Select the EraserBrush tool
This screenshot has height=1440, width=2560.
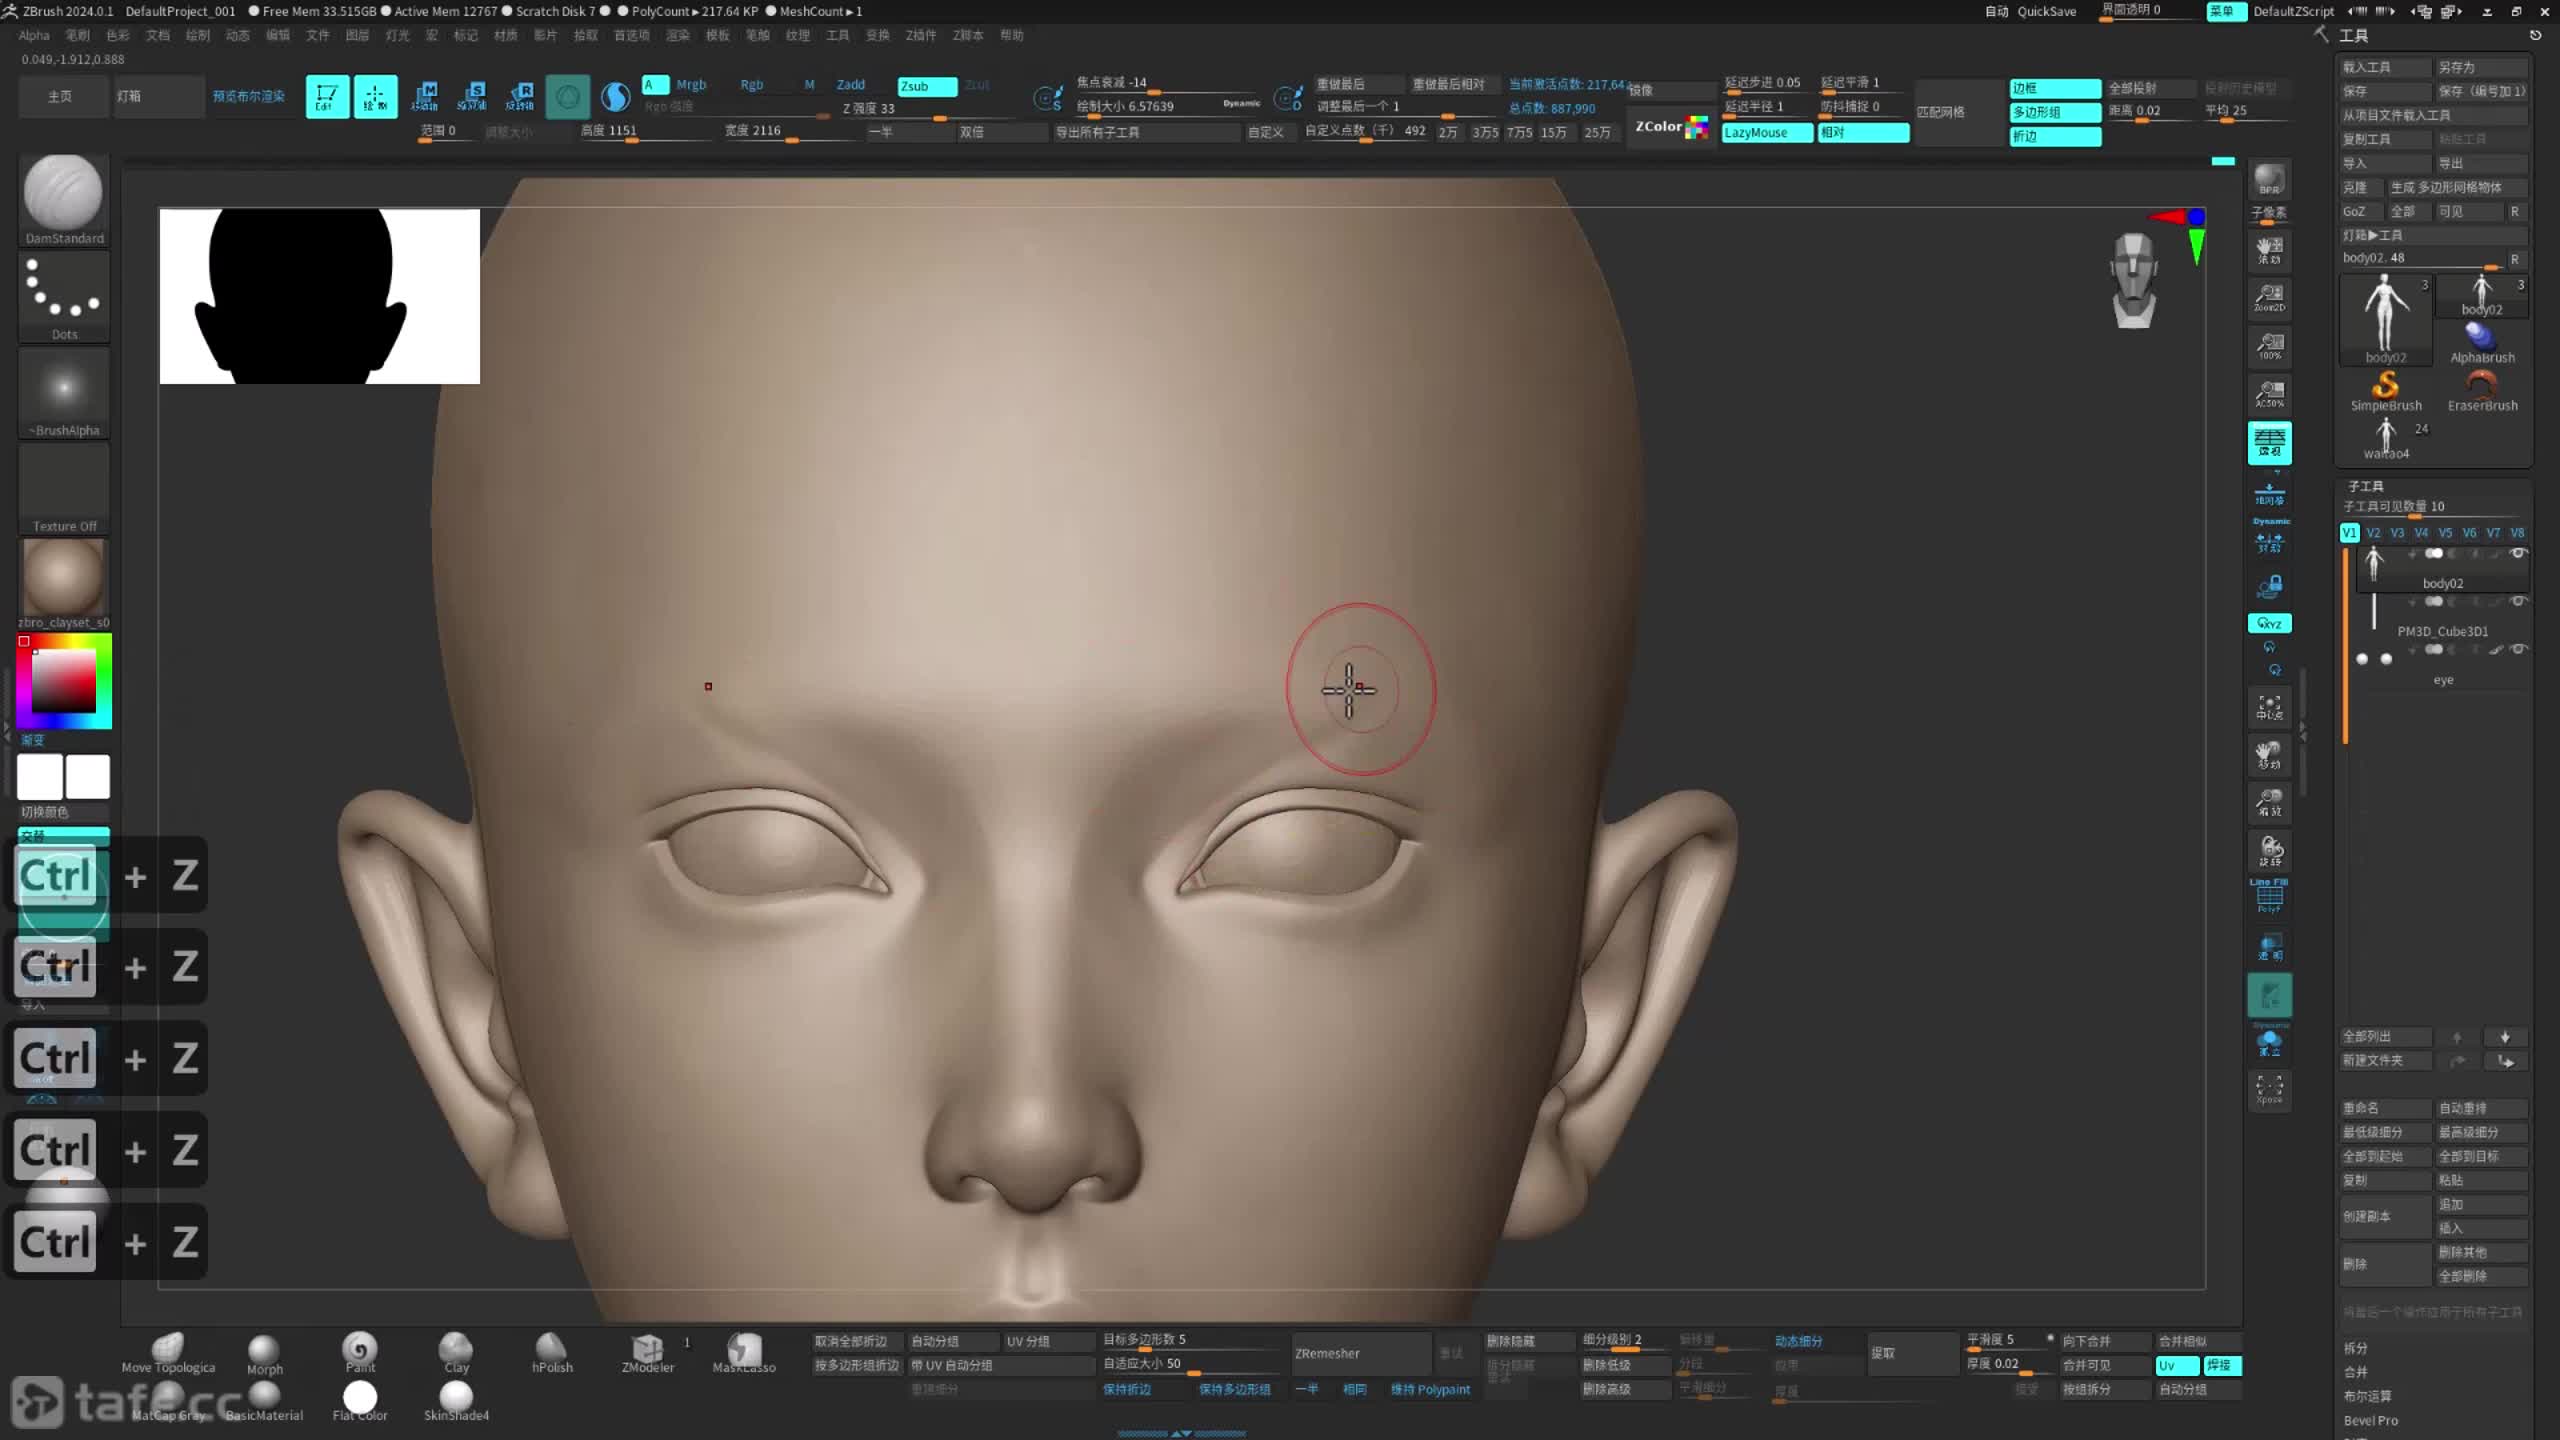click(2482, 391)
